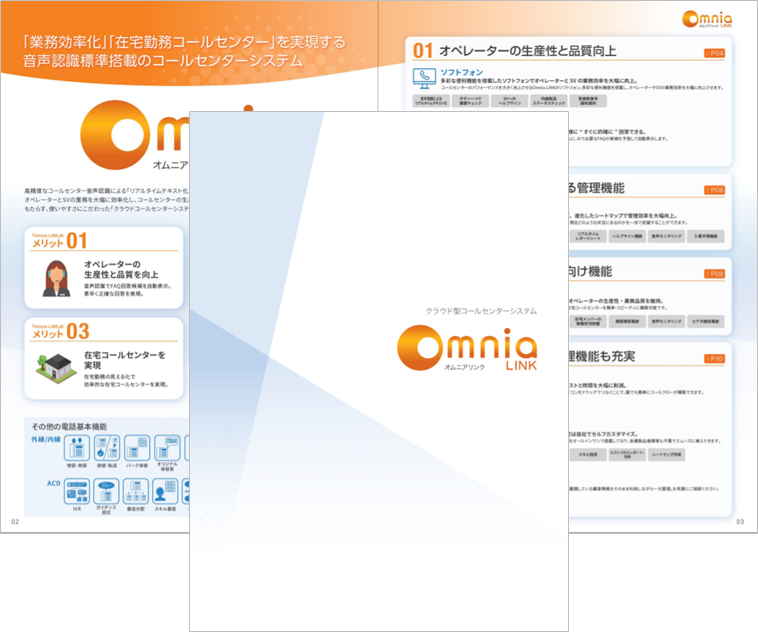Click the P06 page badge

(714, 190)
